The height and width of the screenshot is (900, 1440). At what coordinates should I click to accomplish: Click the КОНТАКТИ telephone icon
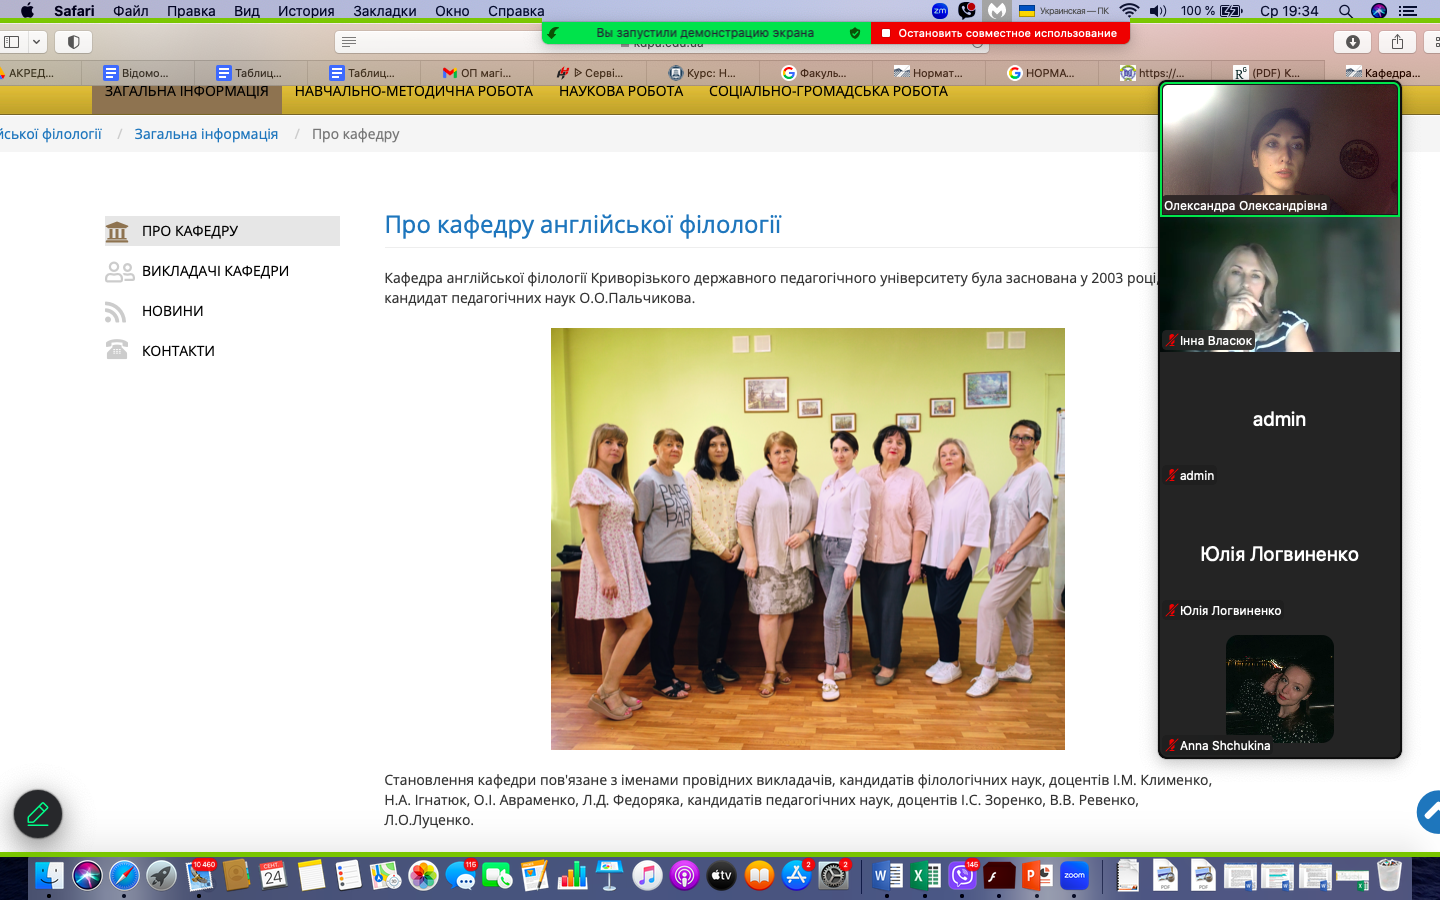pos(117,351)
